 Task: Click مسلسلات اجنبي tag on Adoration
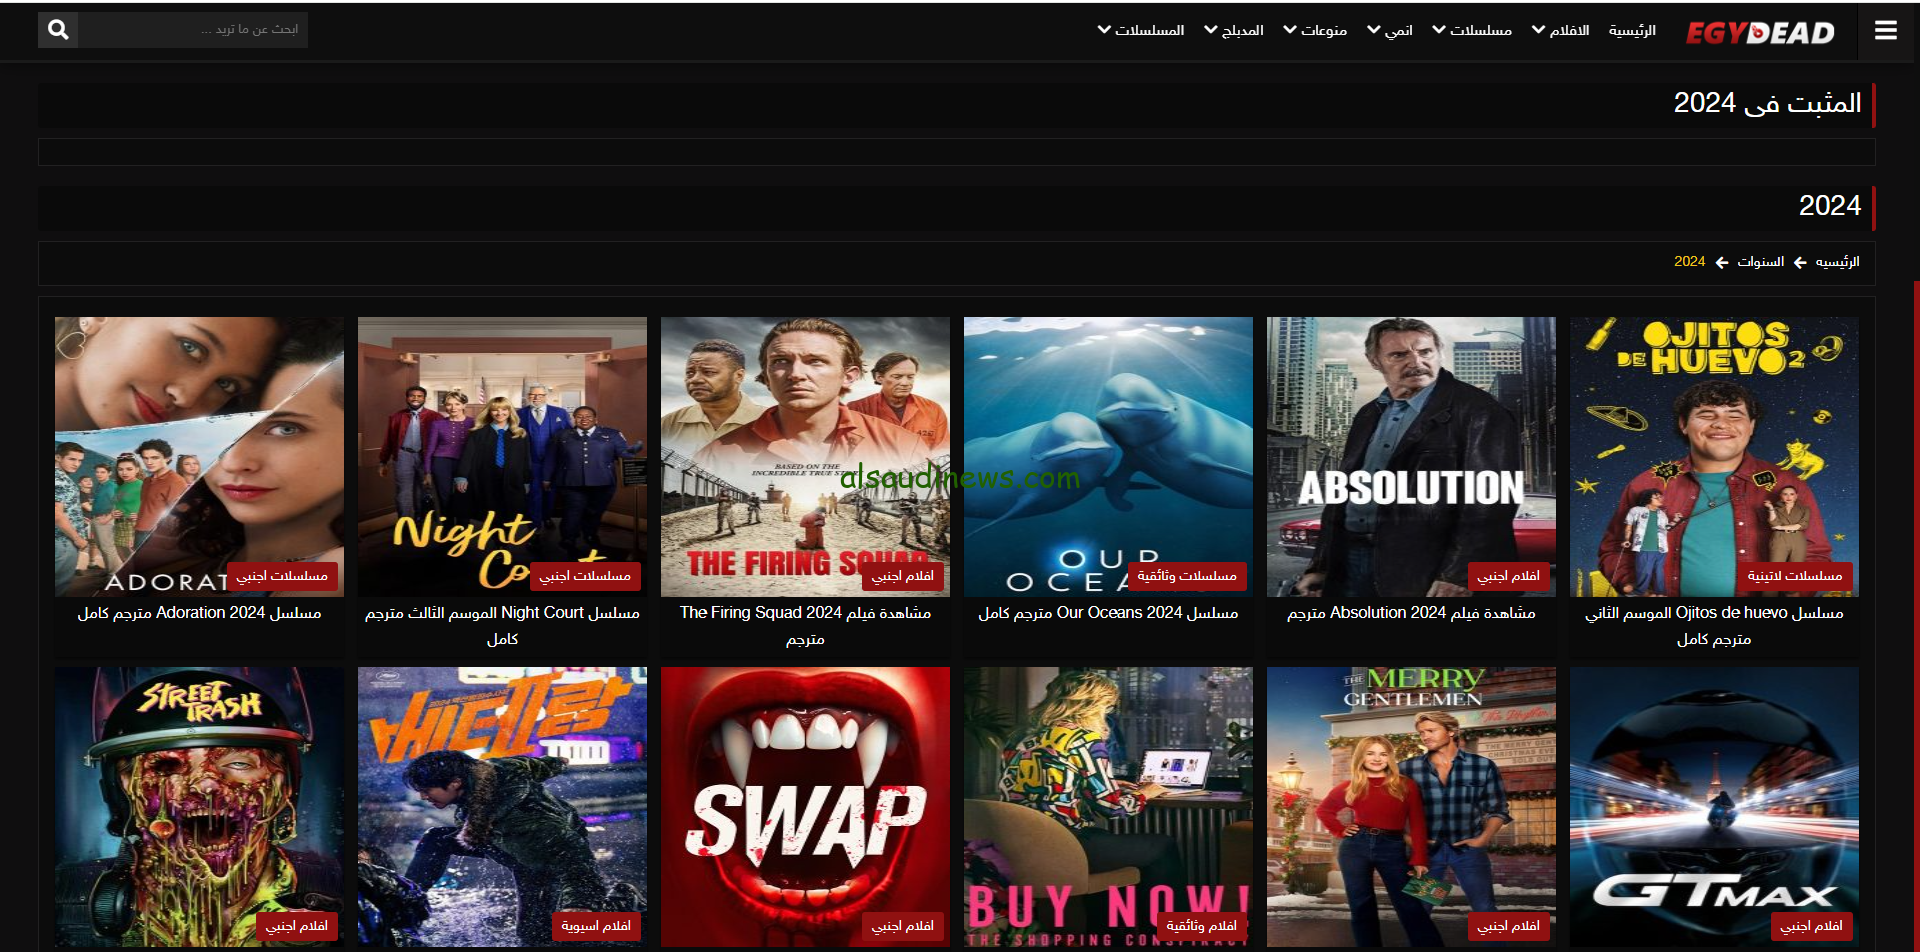pyautogui.click(x=282, y=576)
